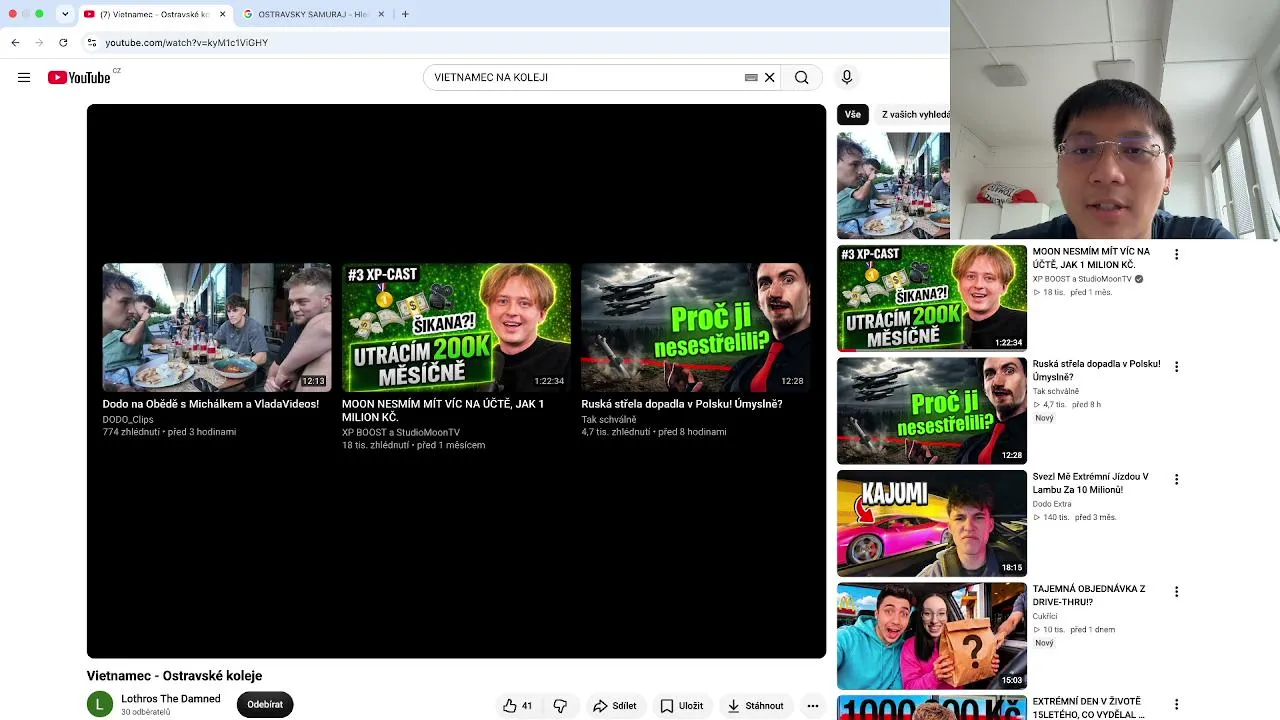The width and height of the screenshot is (1280, 720).
Task: Open Lothros The Damned channel name
Action: (171, 699)
